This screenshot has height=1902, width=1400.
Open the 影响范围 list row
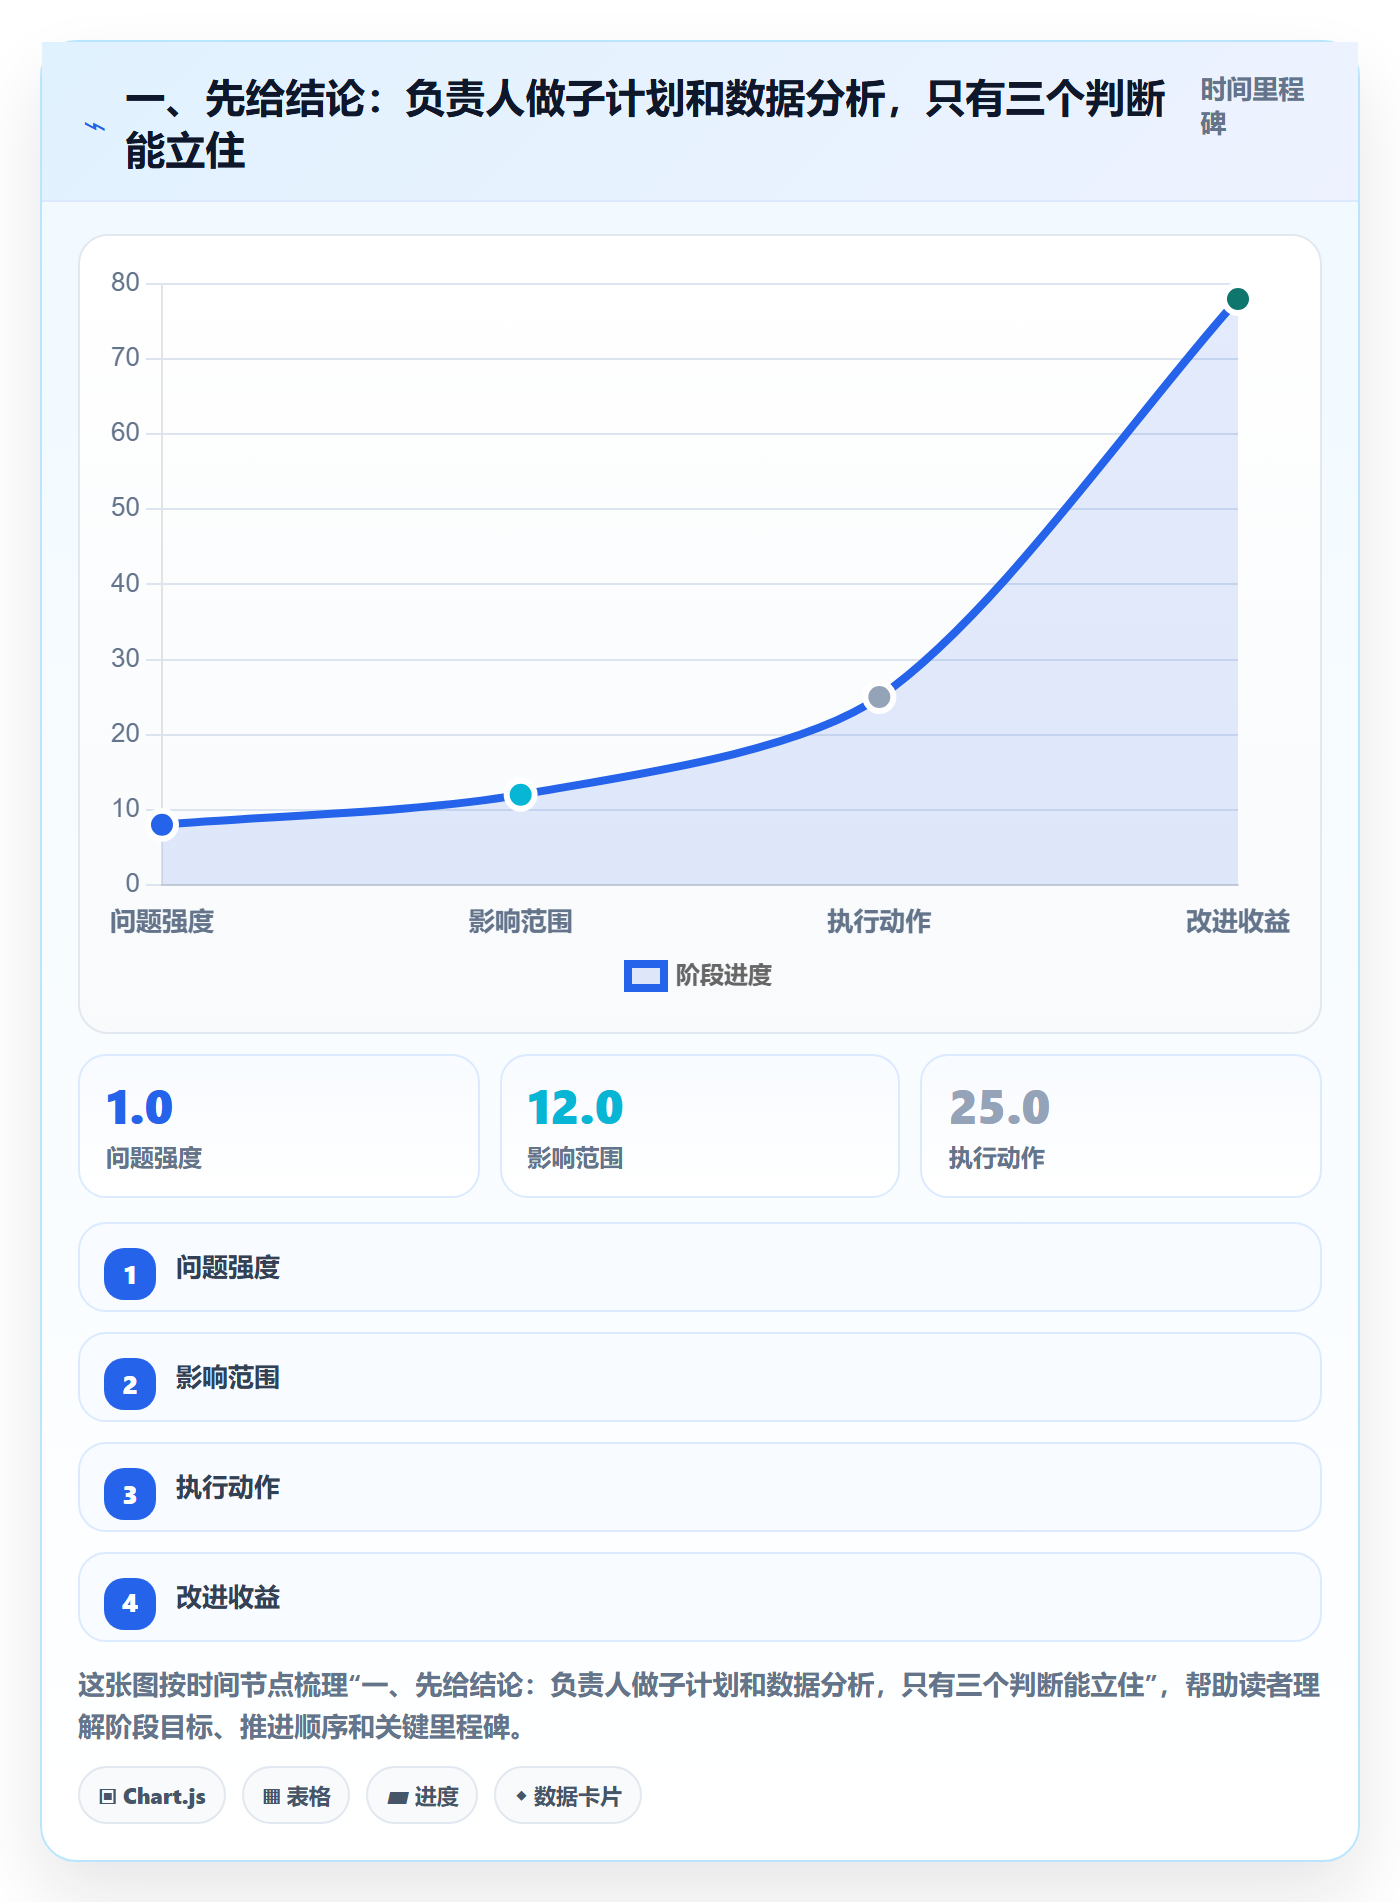700,1377
